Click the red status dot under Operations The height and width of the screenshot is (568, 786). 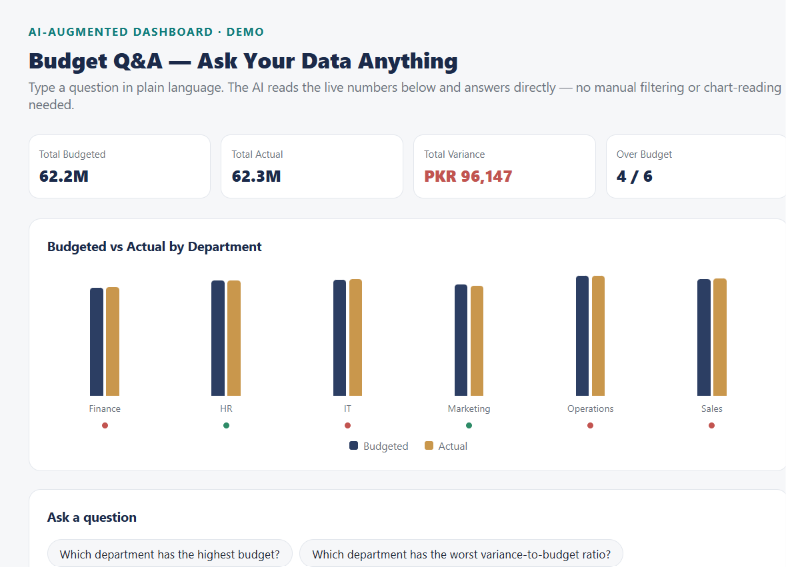pyautogui.click(x=590, y=426)
